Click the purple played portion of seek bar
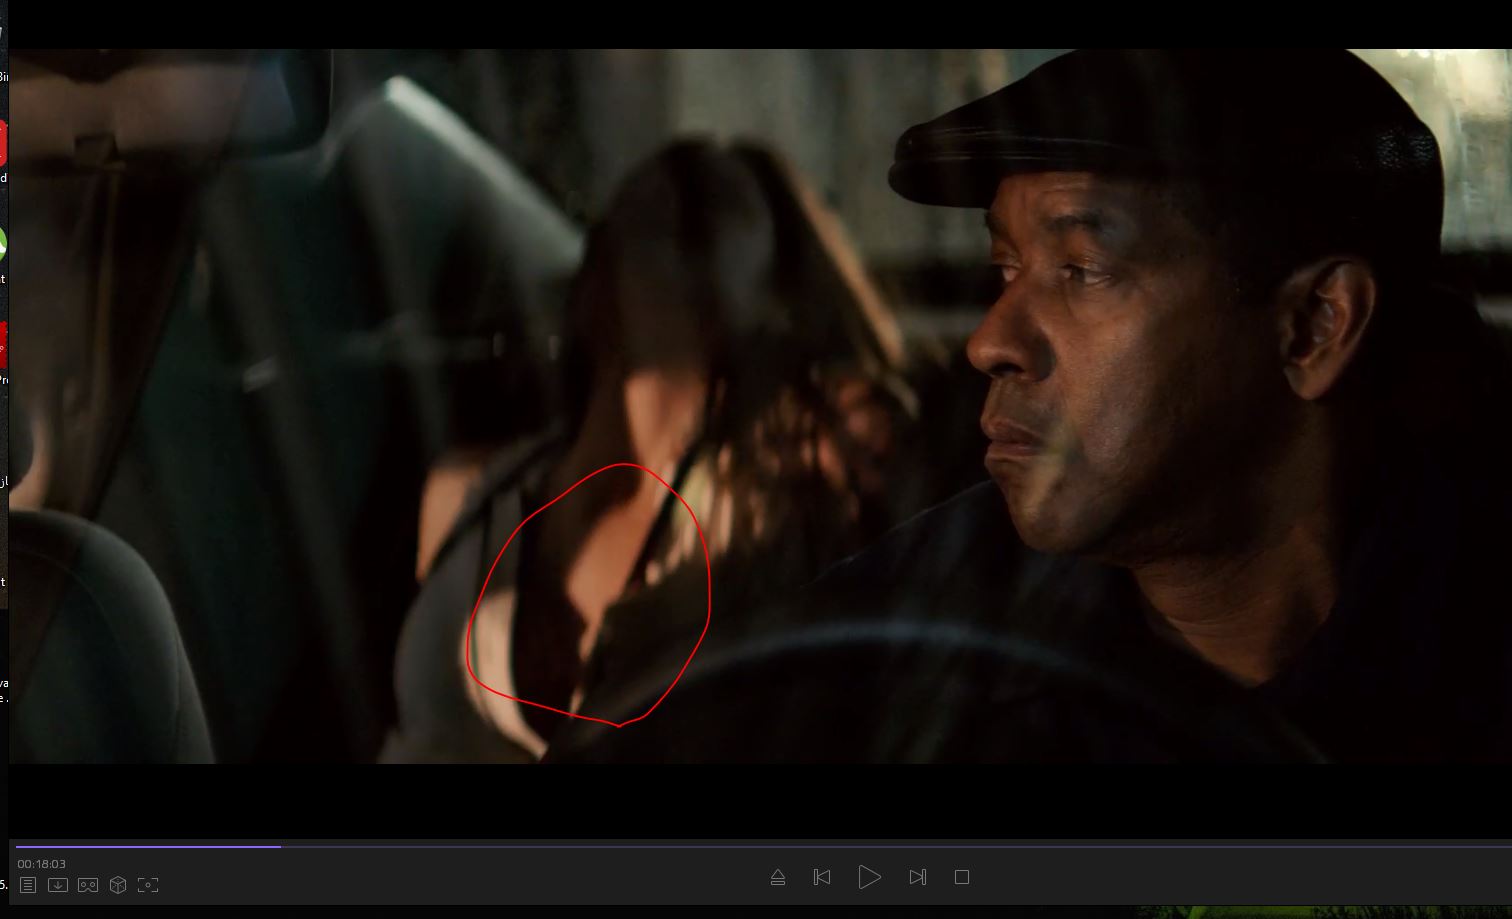The image size is (1512, 919). [150, 846]
